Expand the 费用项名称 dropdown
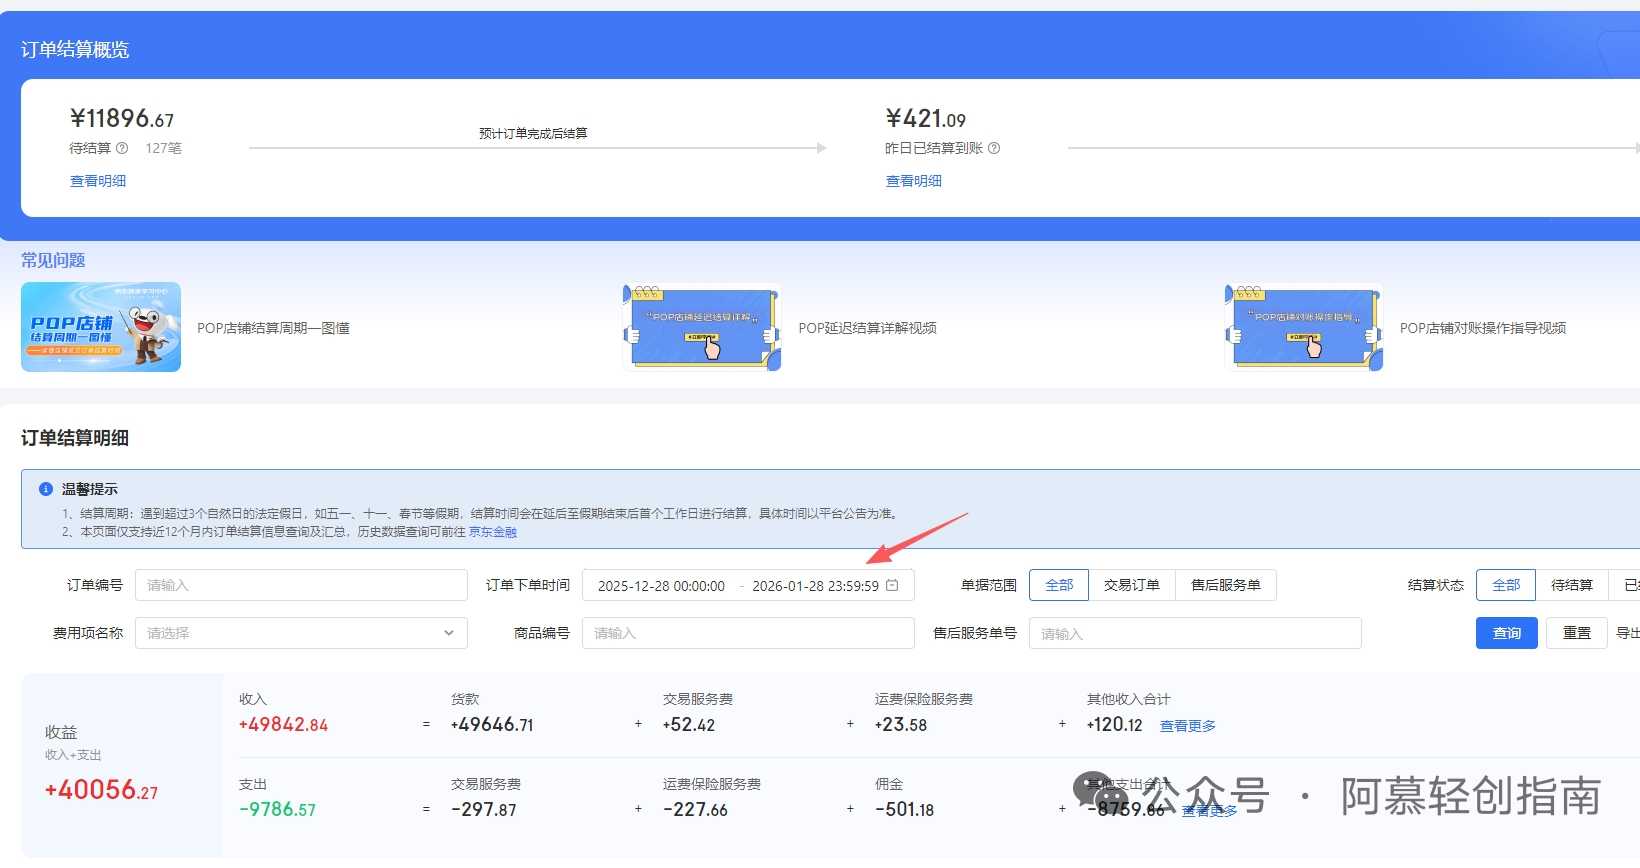The width and height of the screenshot is (1640, 868). coord(301,633)
